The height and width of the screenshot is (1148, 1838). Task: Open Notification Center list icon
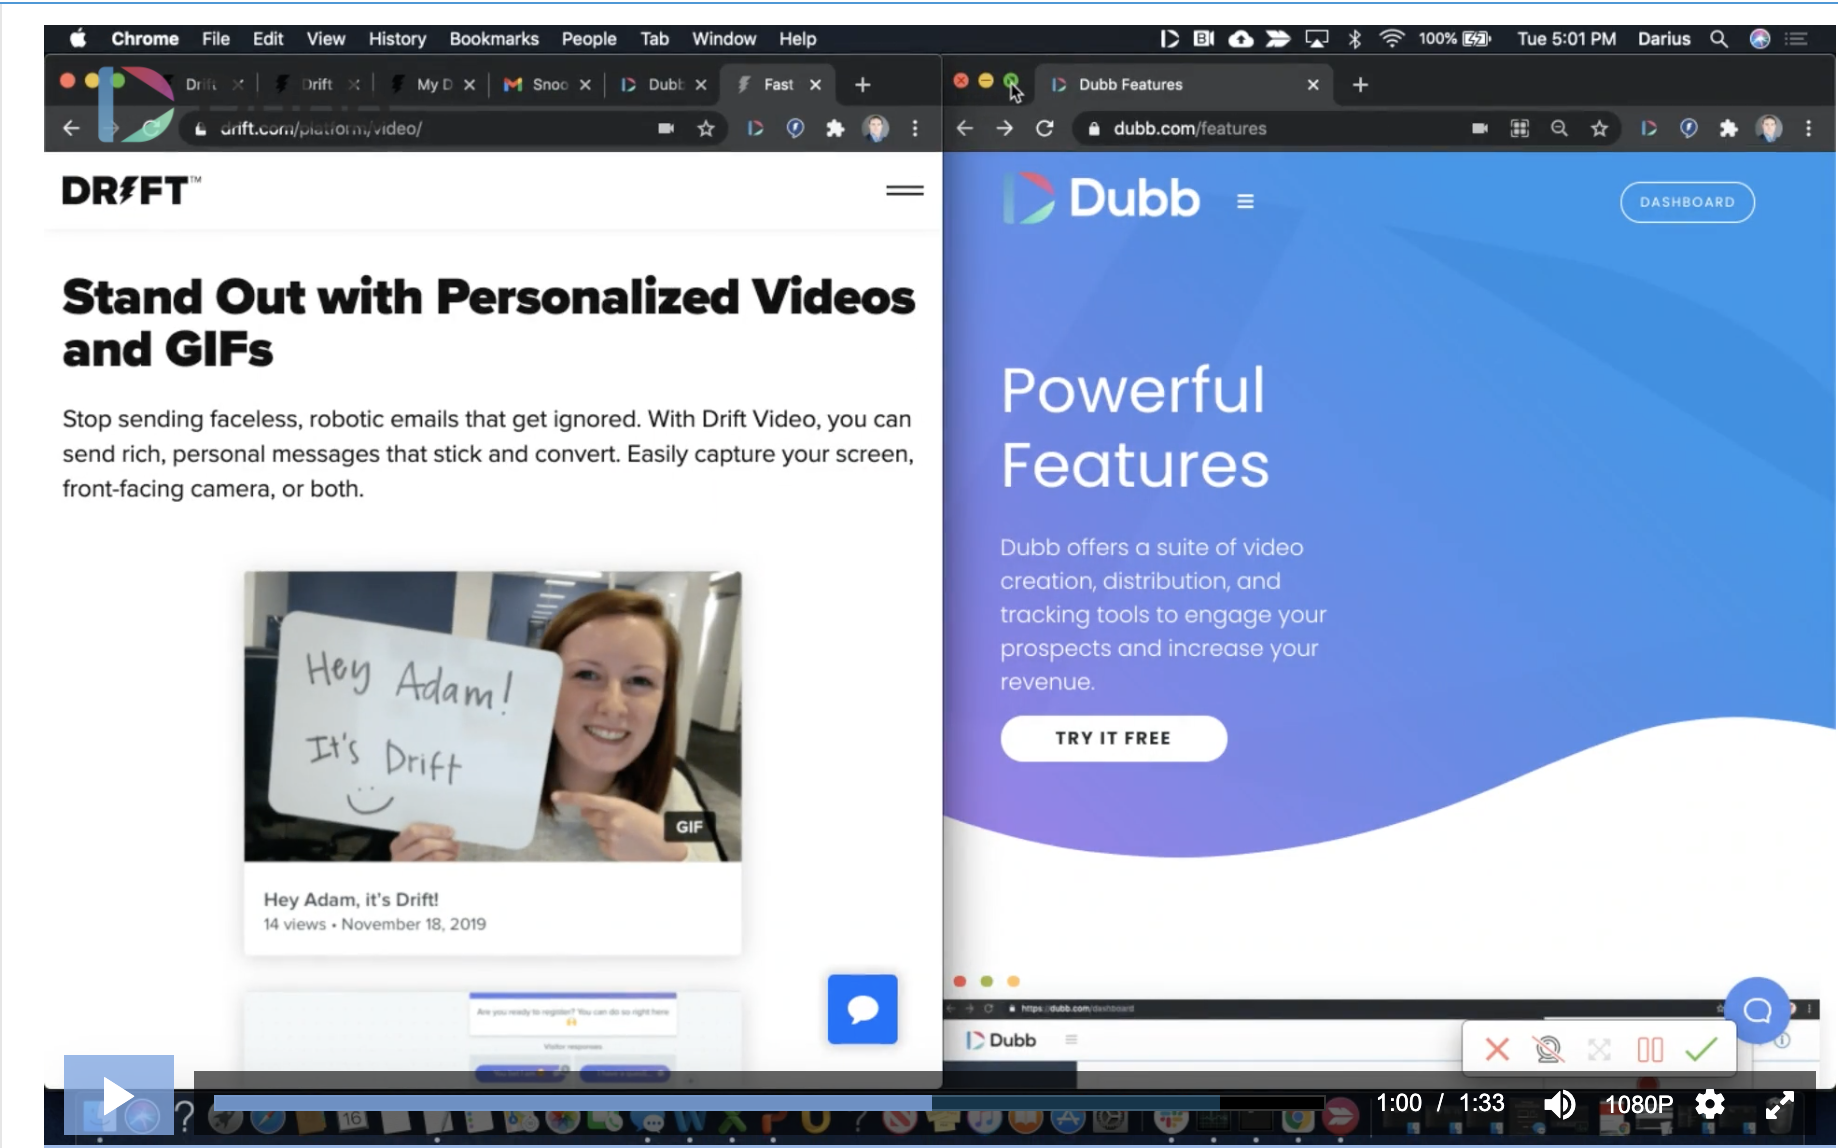pyautogui.click(x=1797, y=39)
